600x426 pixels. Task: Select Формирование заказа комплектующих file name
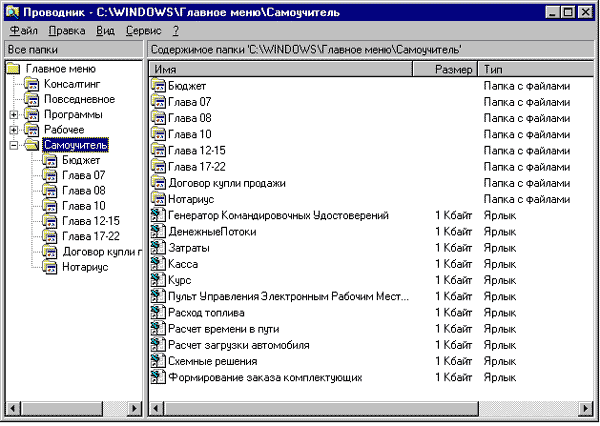(265, 377)
